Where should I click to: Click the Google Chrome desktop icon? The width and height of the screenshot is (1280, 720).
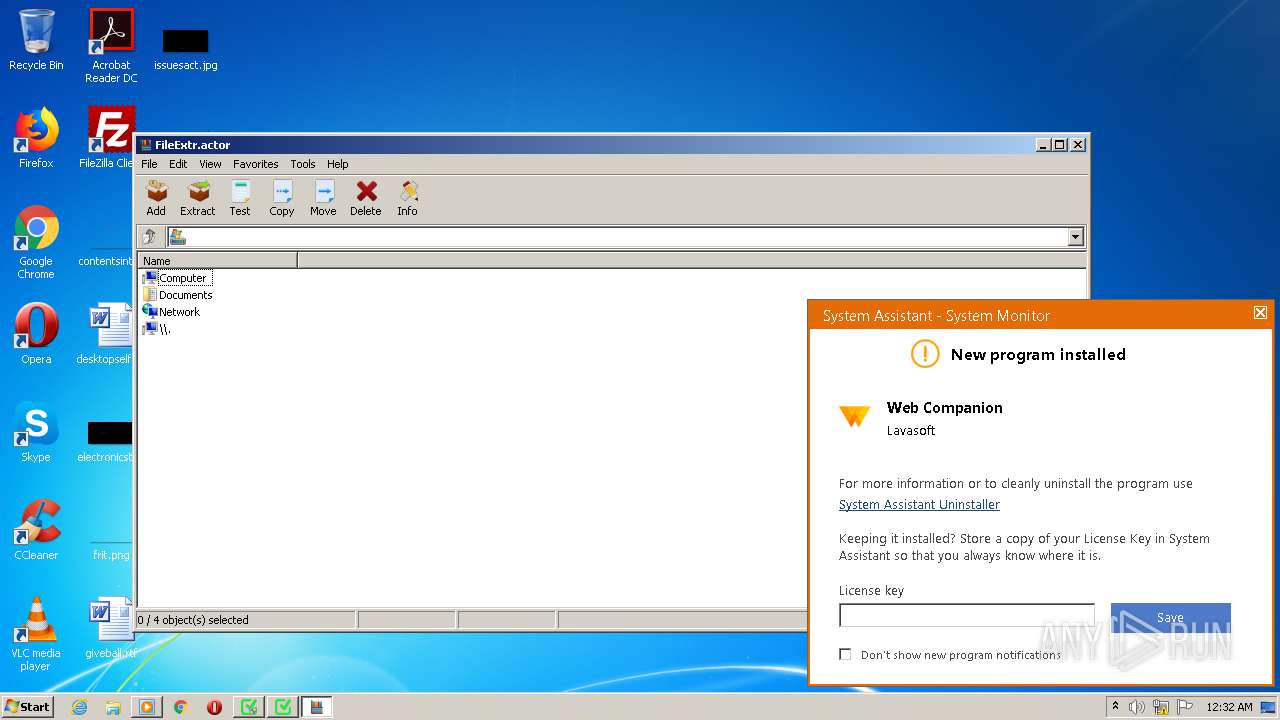click(x=36, y=242)
